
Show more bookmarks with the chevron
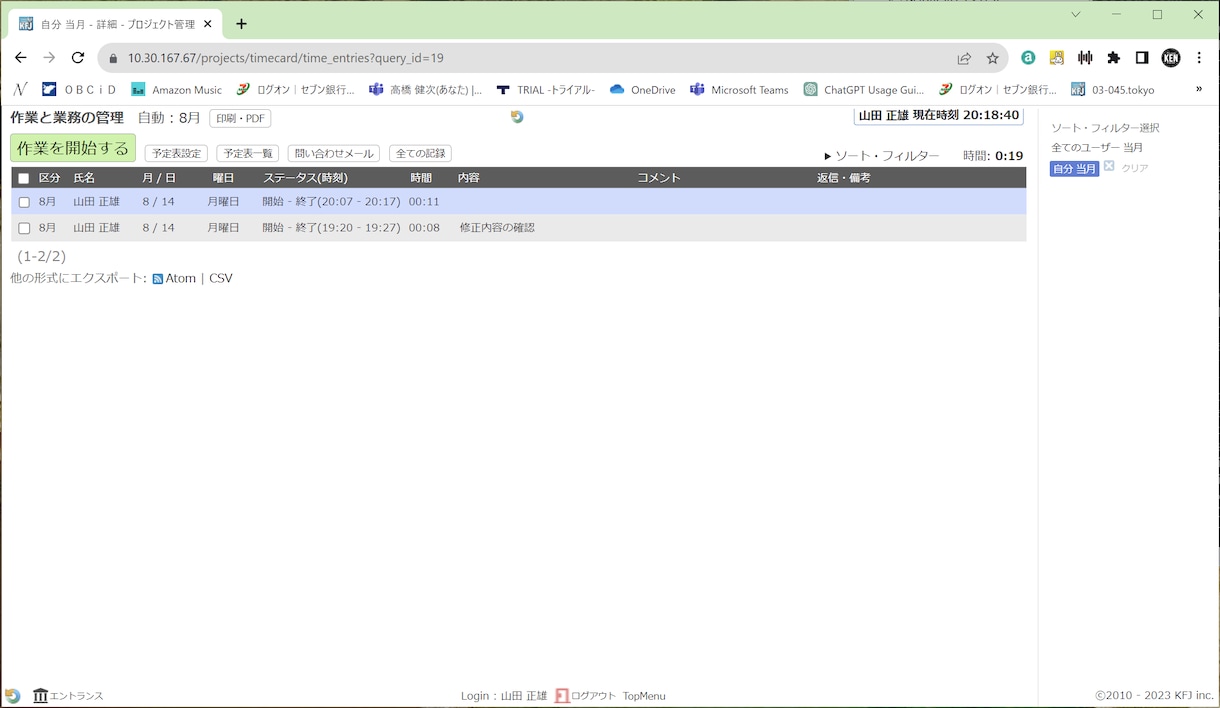1199,89
